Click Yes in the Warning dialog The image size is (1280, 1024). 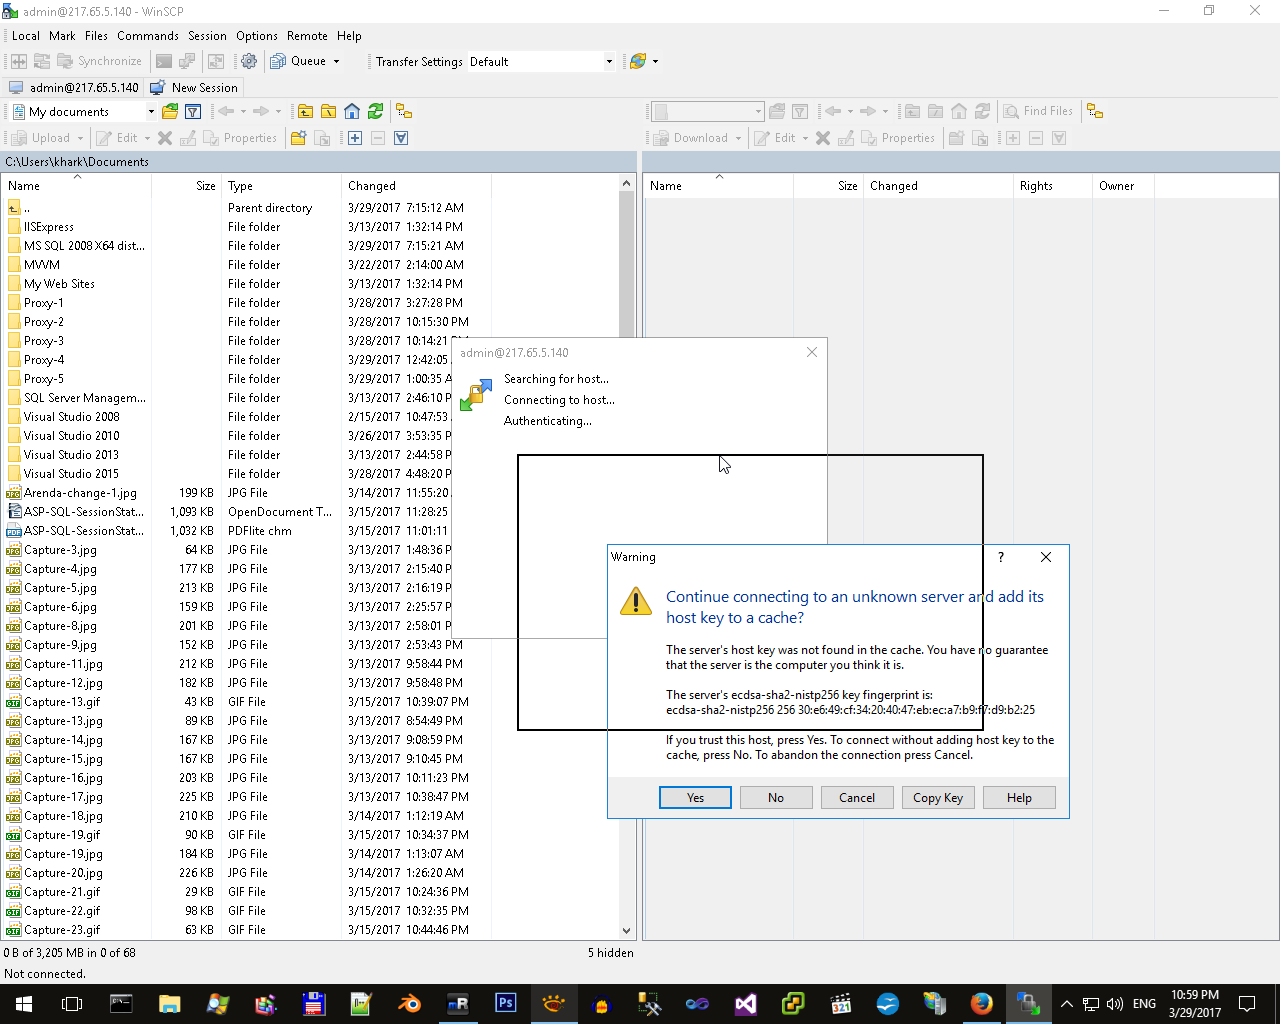[x=695, y=797]
